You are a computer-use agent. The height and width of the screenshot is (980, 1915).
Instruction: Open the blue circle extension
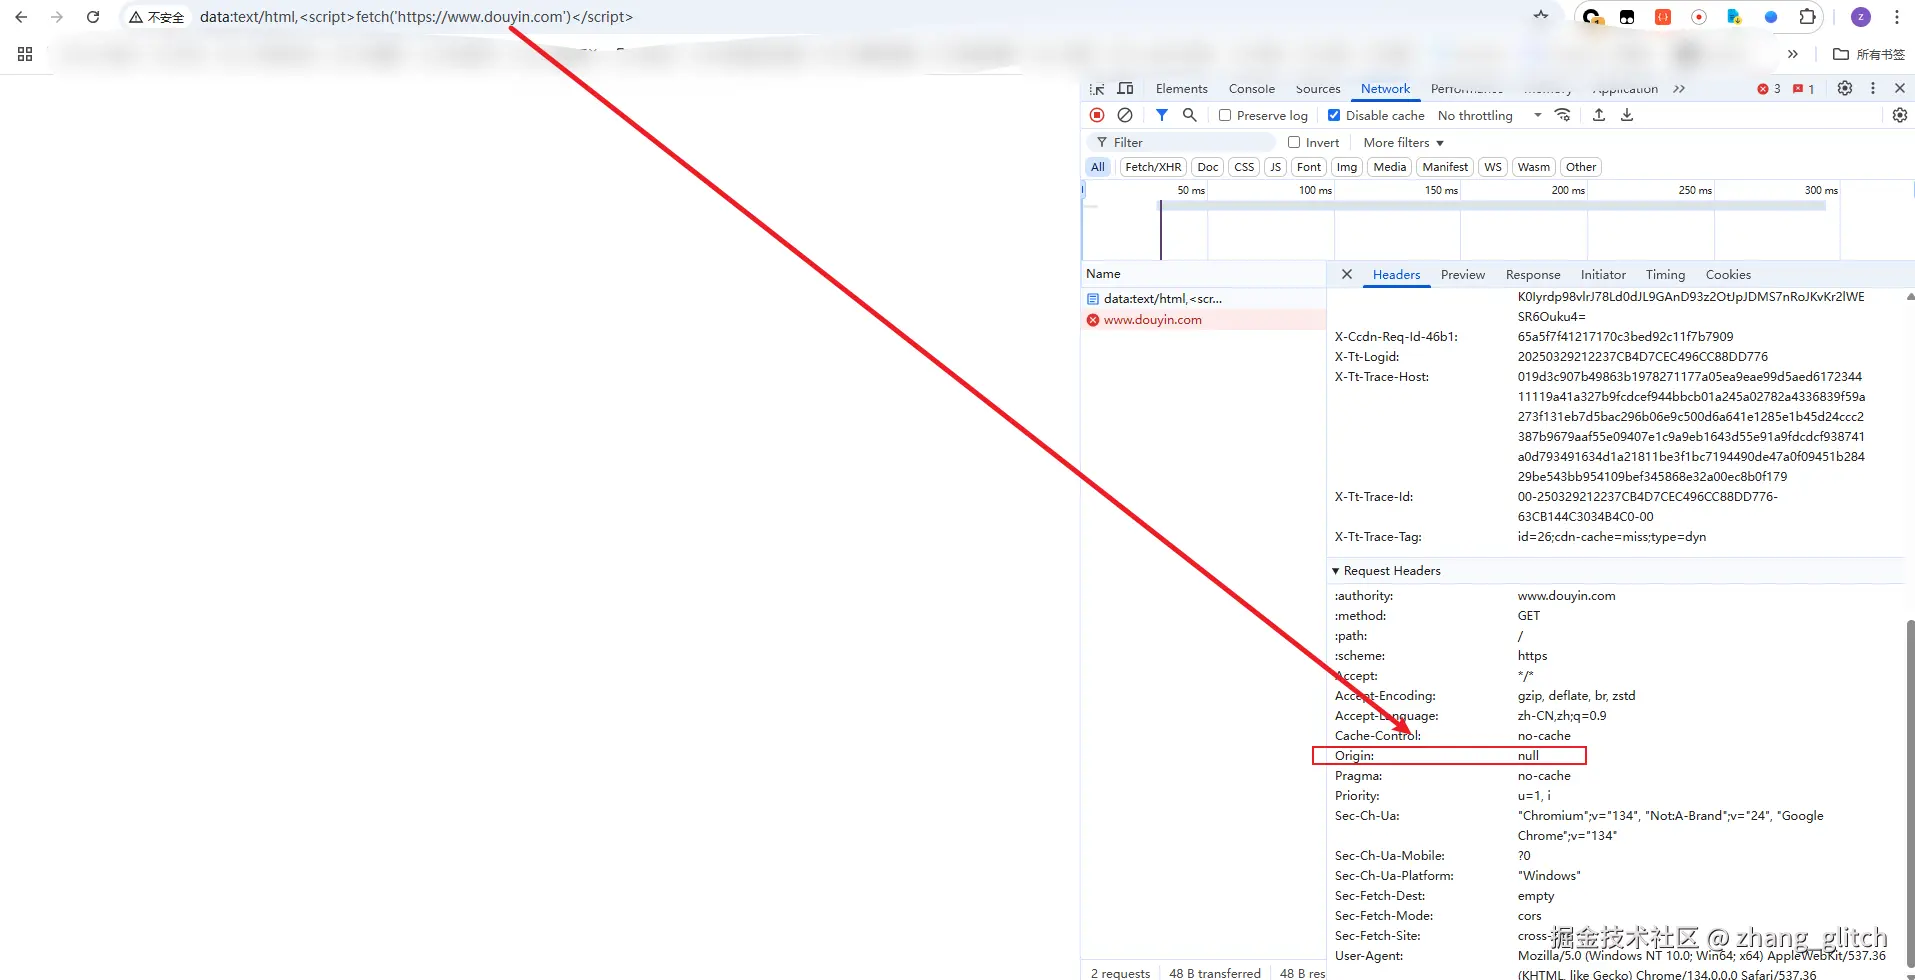tap(1771, 17)
